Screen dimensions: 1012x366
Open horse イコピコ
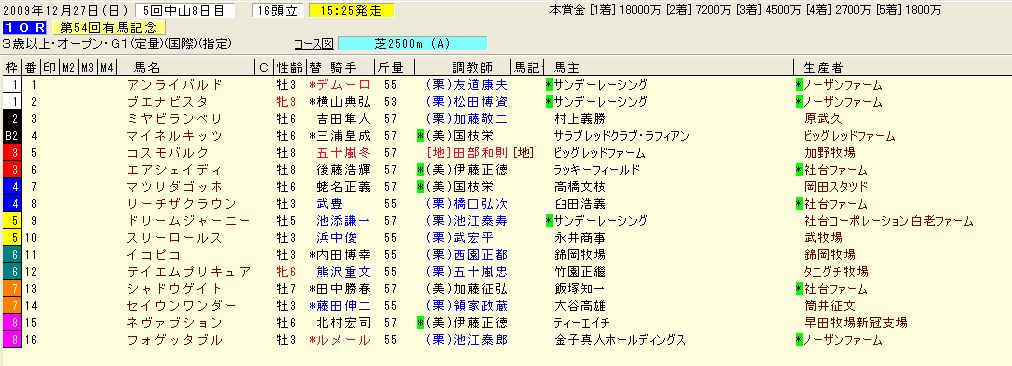(x=154, y=254)
